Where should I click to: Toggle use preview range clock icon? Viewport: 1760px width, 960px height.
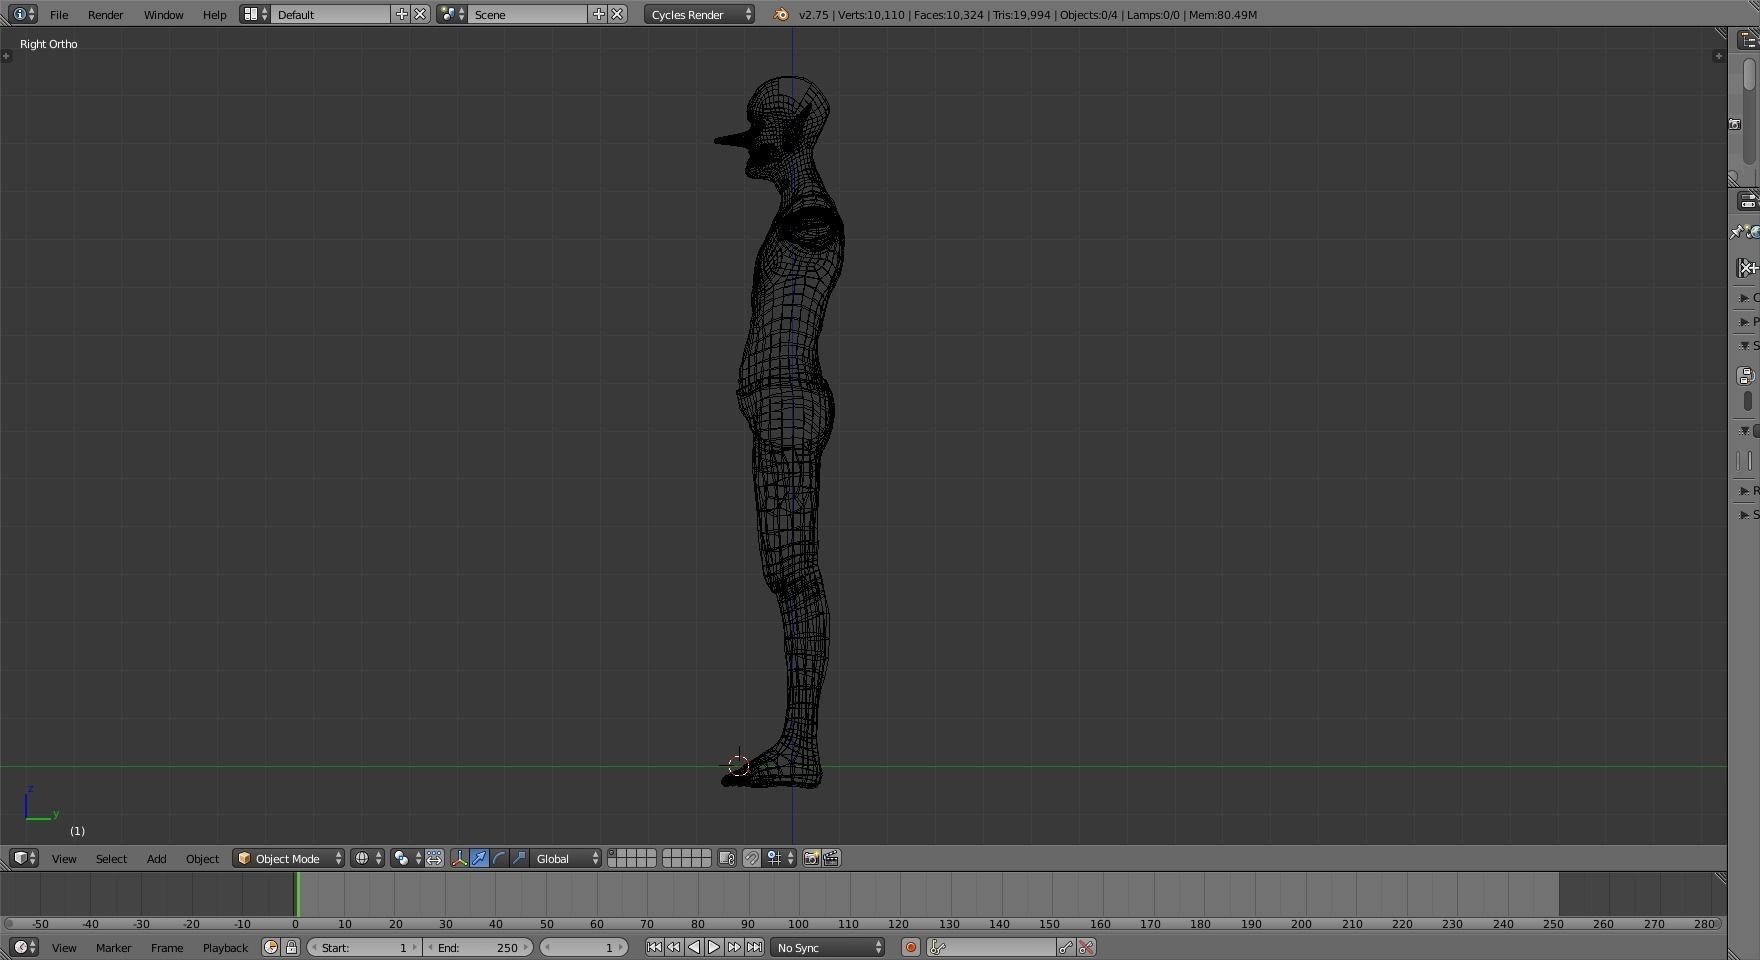tap(270, 947)
